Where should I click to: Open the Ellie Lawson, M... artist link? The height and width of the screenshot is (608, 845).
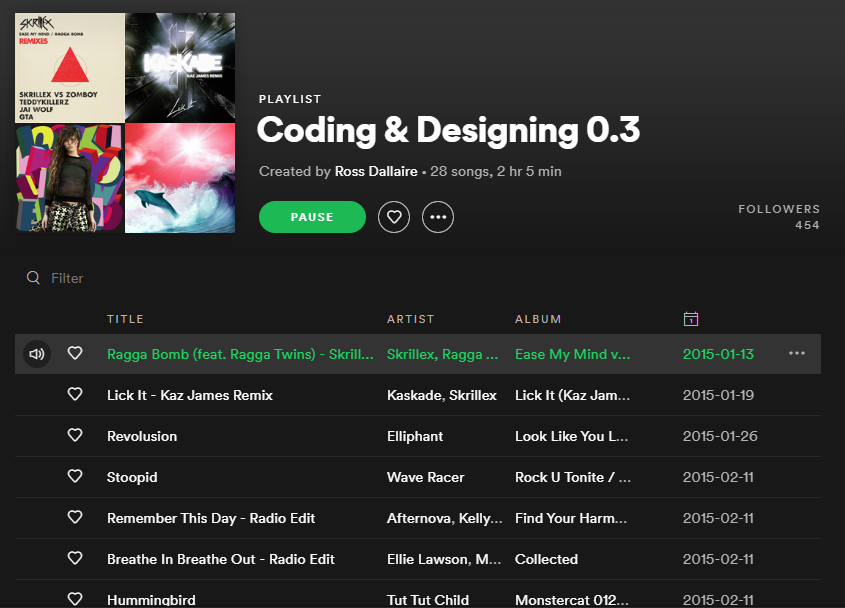pyautogui.click(x=444, y=559)
